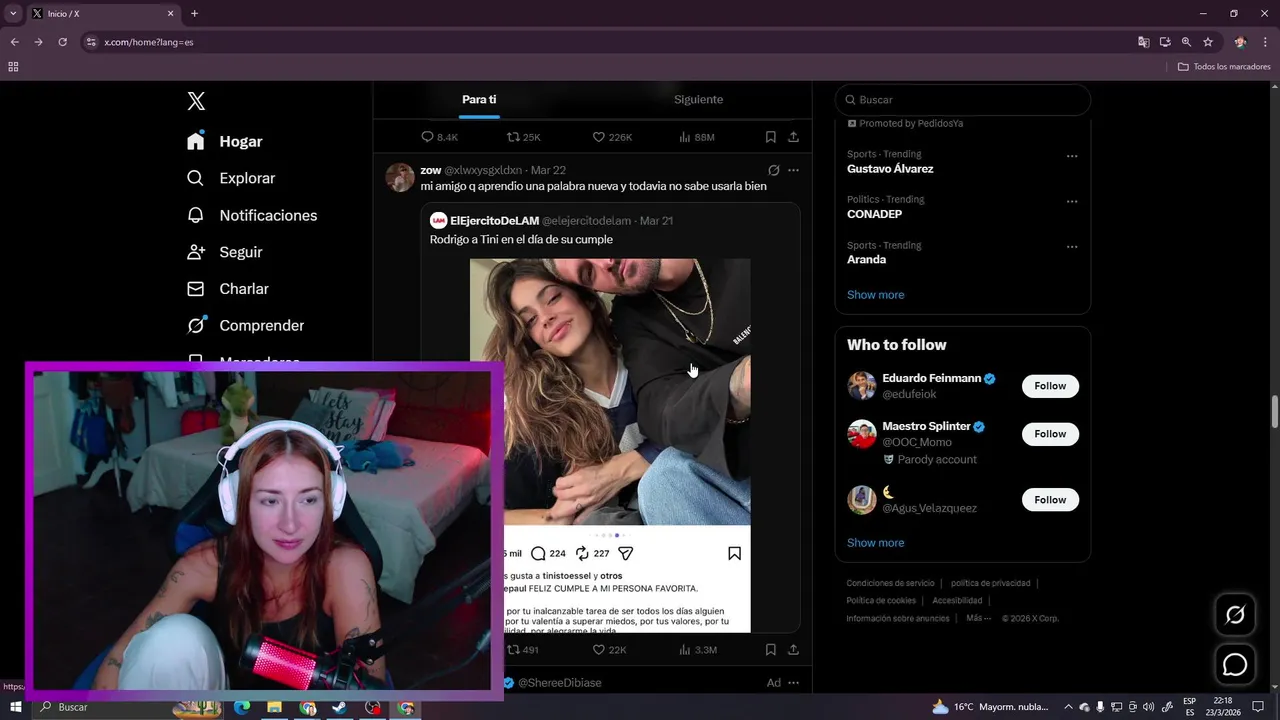
Task: Click Show more under Who to follow
Action: (875, 543)
